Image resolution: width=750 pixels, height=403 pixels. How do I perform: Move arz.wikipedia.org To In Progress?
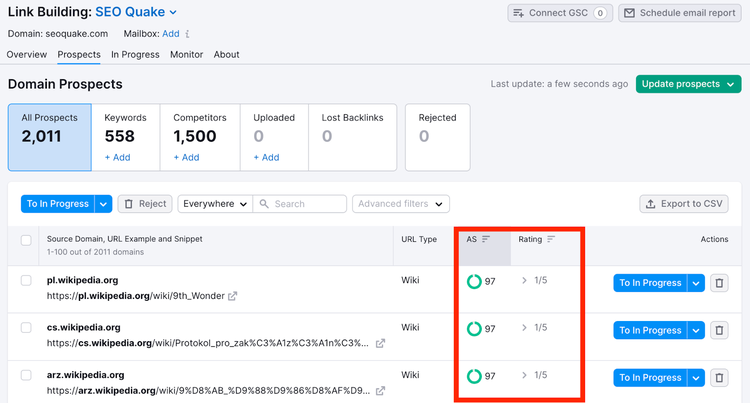click(x=651, y=378)
